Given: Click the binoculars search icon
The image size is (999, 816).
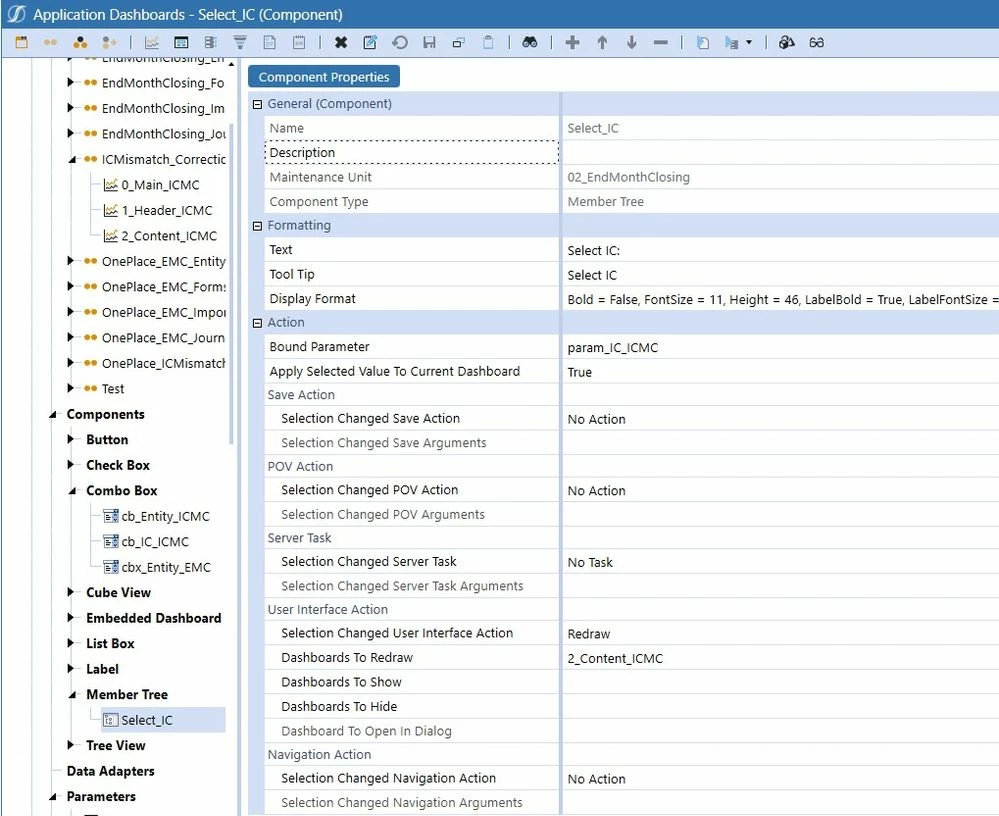Looking at the screenshot, I should pyautogui.click(x=529, y=43).
